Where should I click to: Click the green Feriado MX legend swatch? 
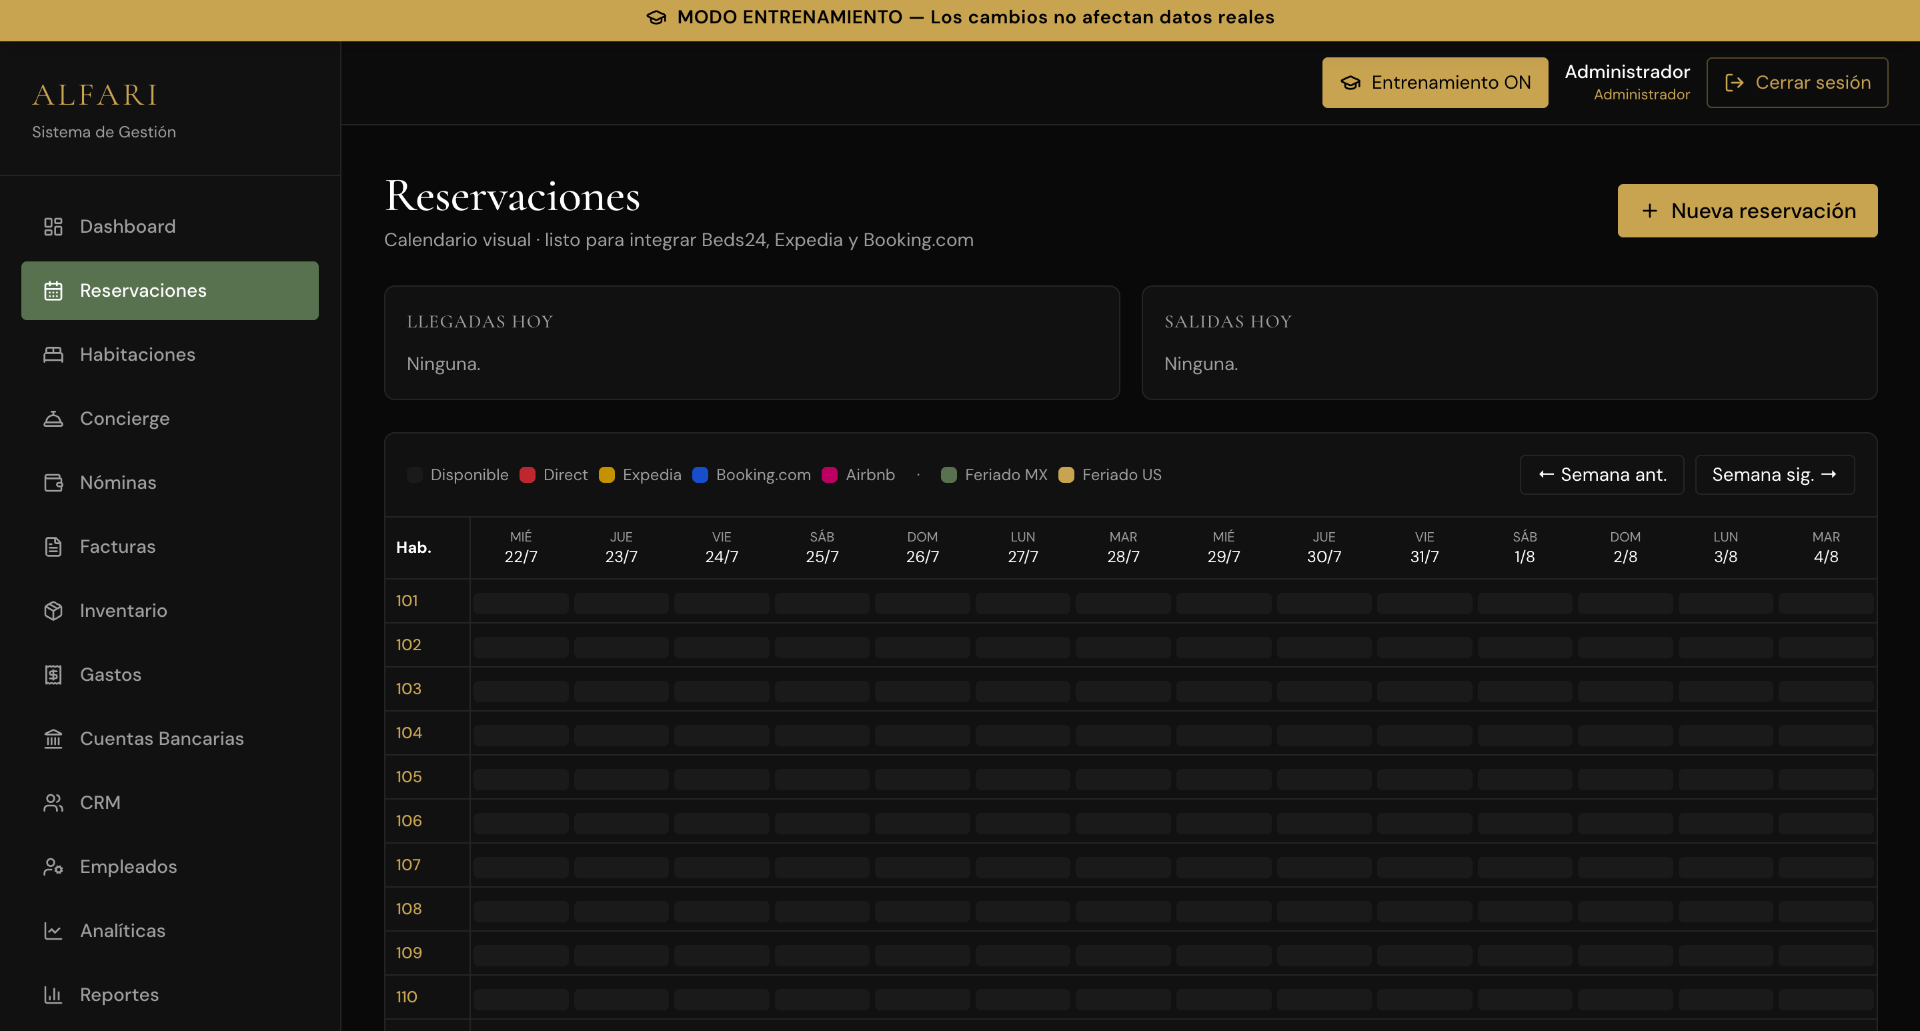pyautogui.click(x=949, y=475)
